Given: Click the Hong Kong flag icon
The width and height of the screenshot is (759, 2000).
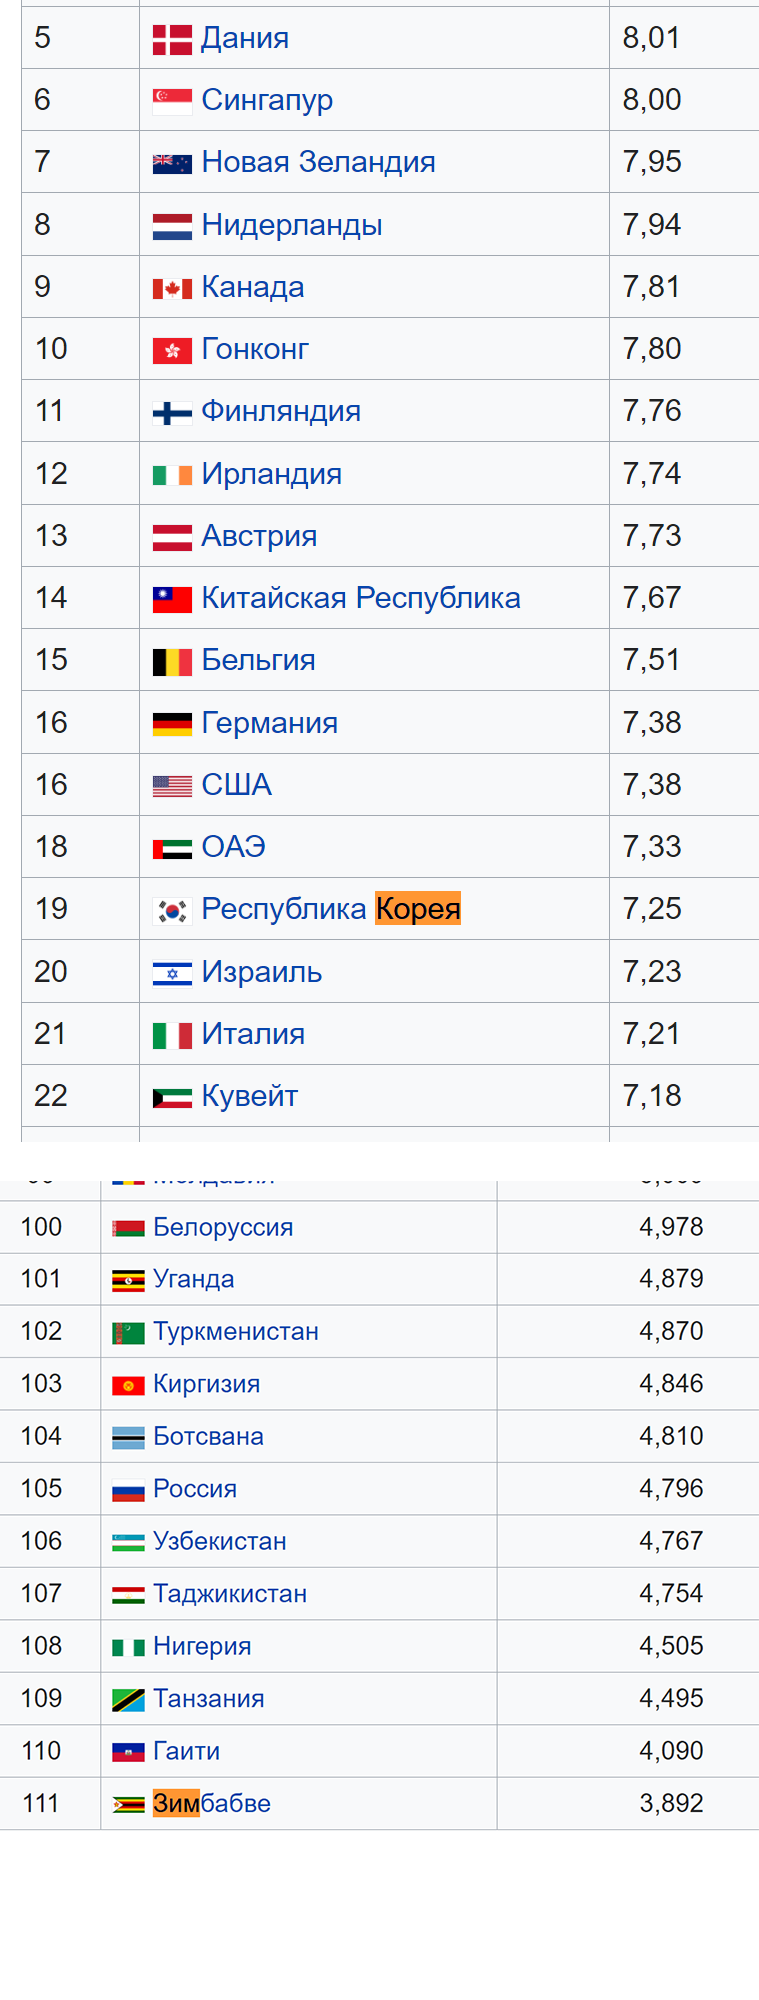Looking at the screenshot, I should pos(172,350).
